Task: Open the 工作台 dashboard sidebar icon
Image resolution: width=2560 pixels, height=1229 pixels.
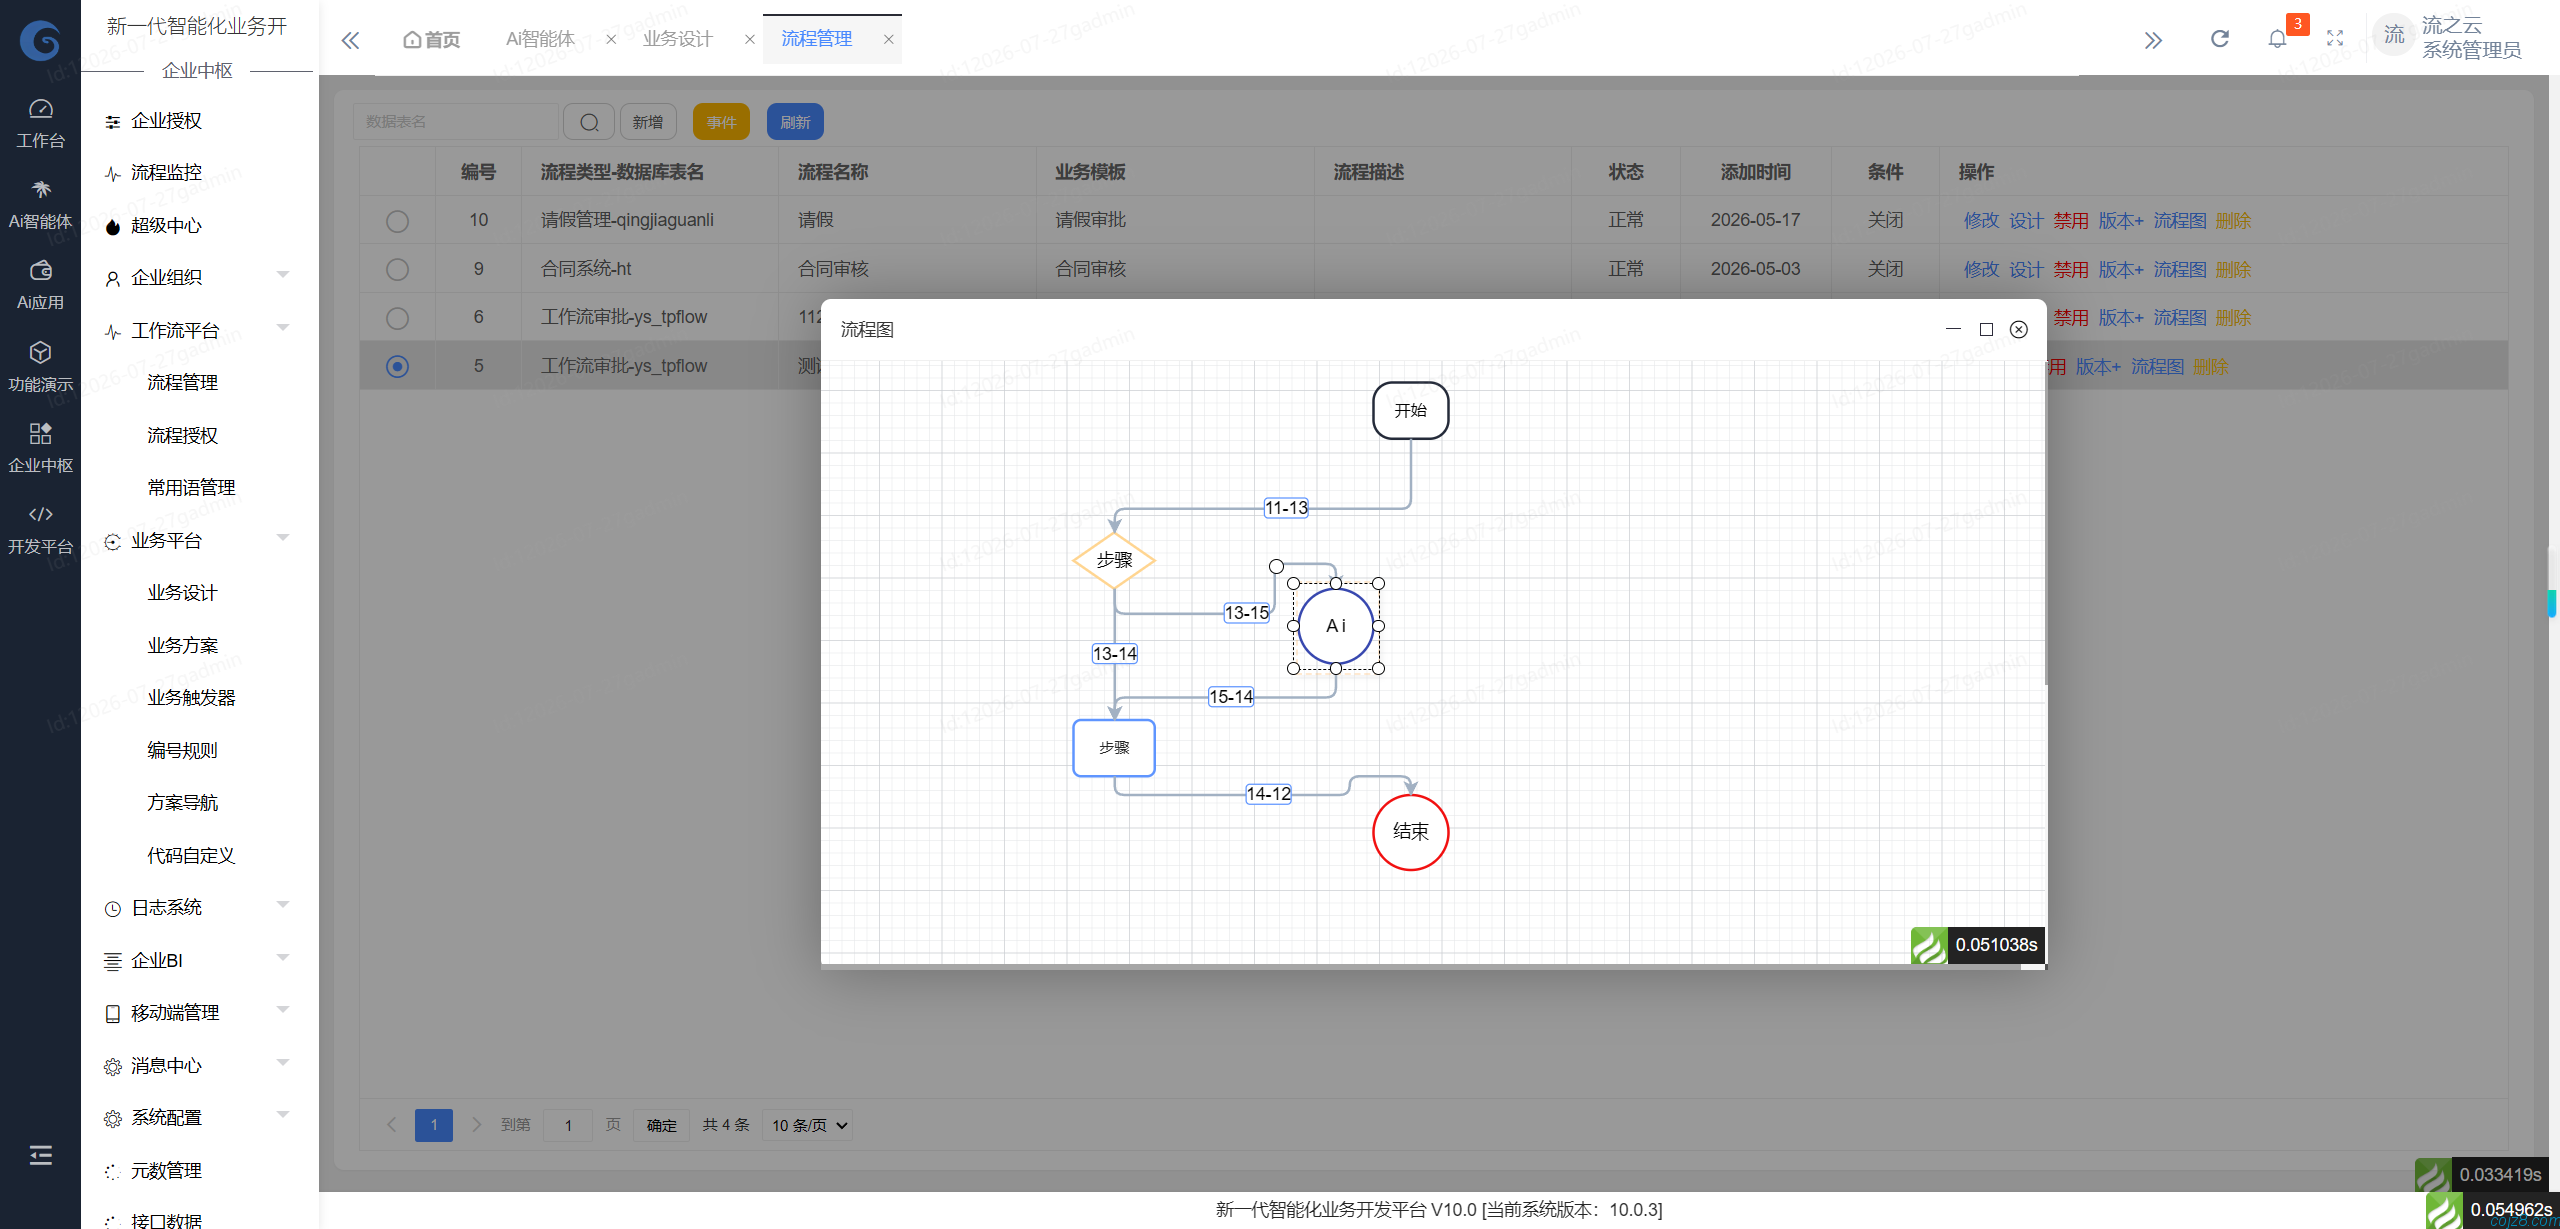Action: point(40,122)
